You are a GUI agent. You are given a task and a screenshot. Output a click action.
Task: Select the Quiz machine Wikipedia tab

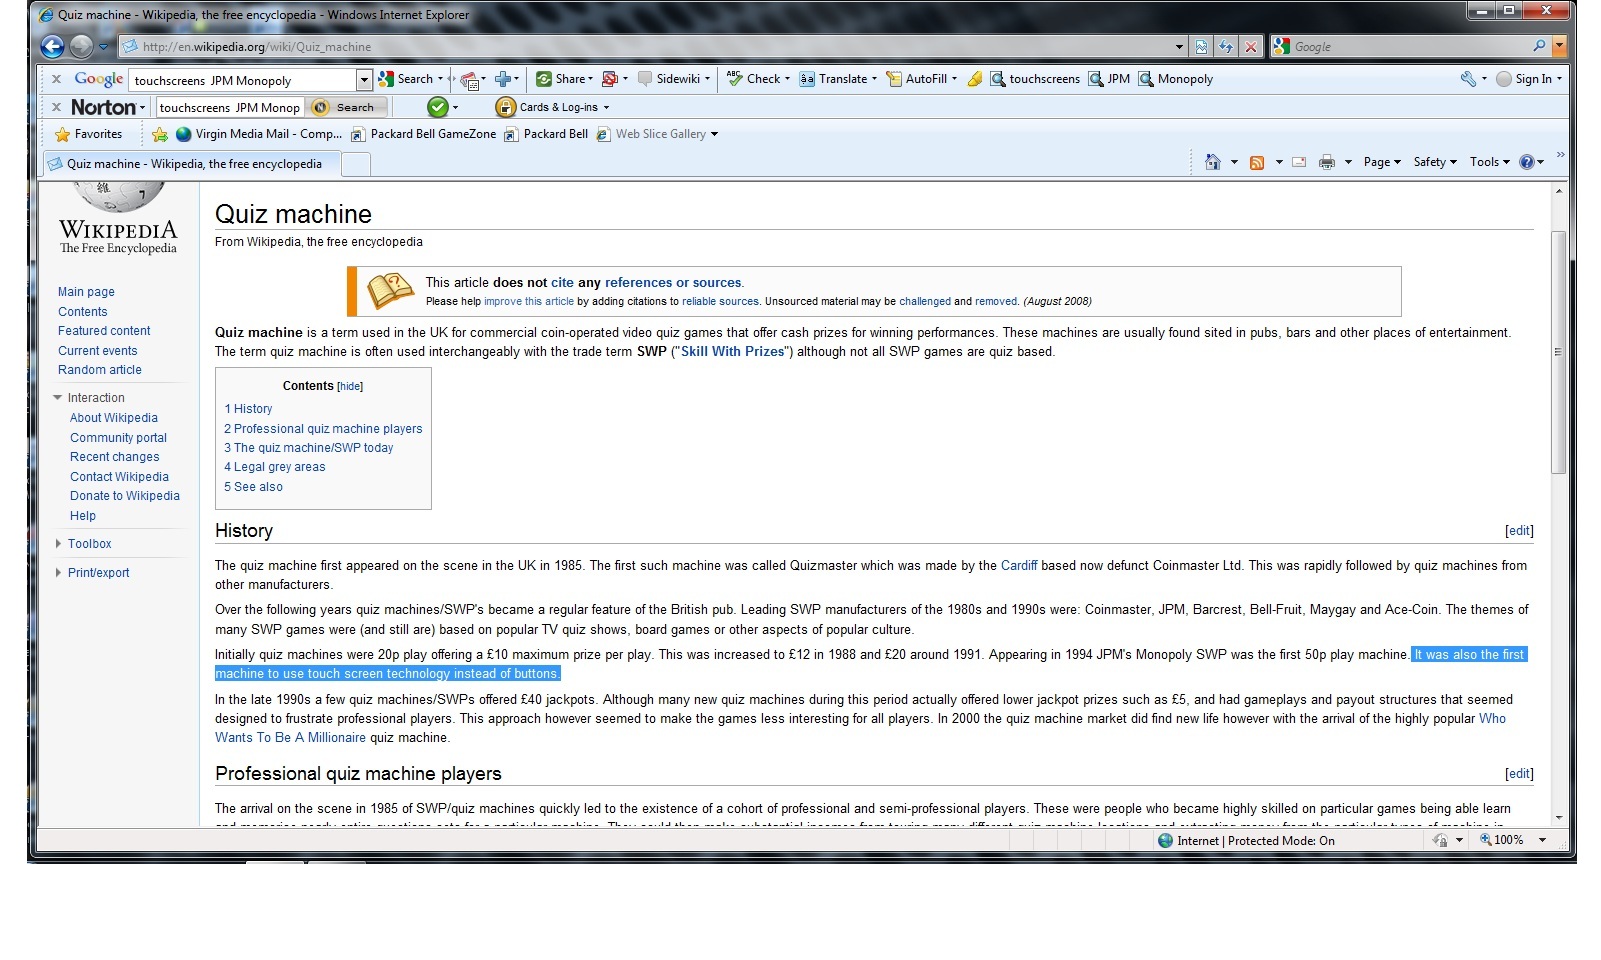pos(191,164)
